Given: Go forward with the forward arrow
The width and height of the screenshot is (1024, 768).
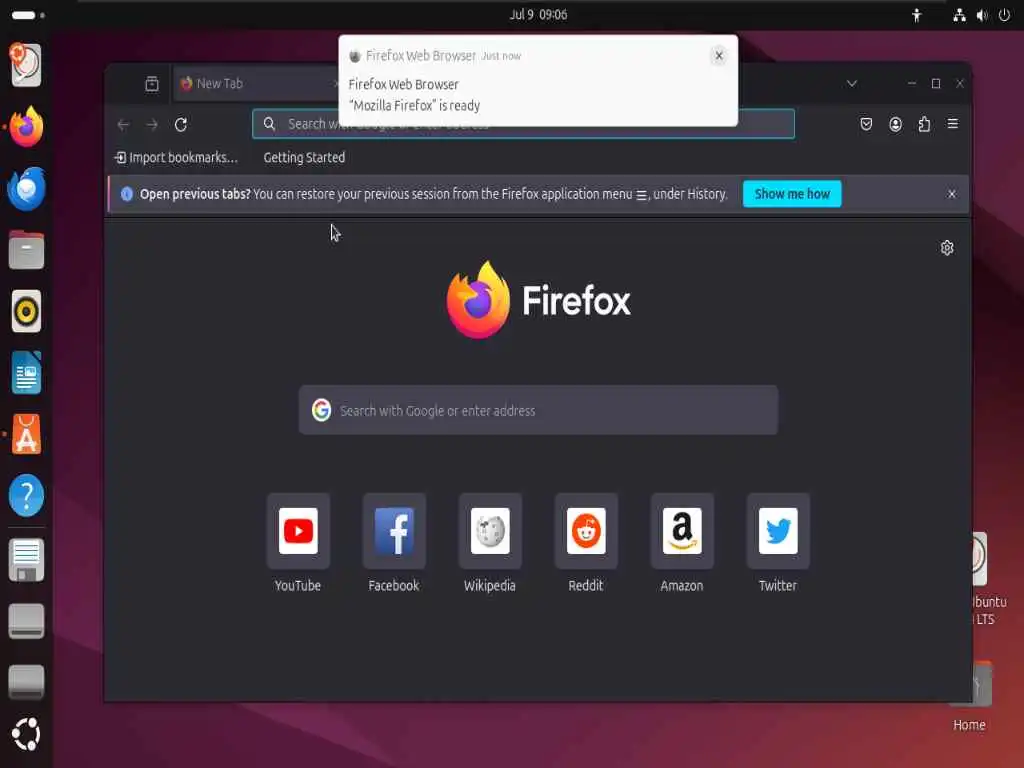Looking at the screenshot, I should [152, 124].
